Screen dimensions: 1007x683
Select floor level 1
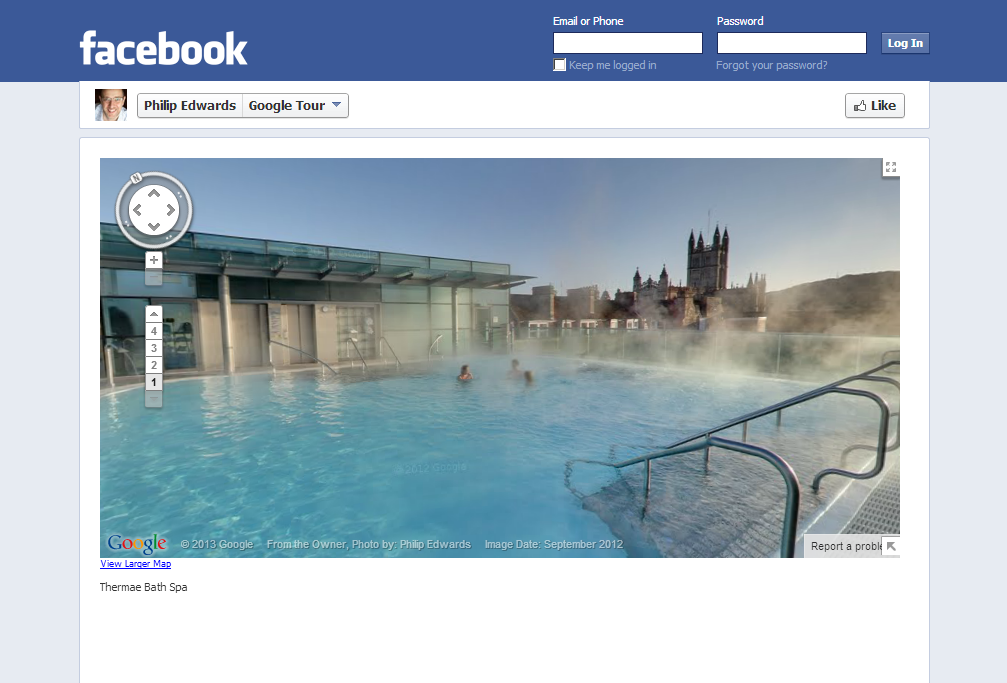tap(153, 382)
